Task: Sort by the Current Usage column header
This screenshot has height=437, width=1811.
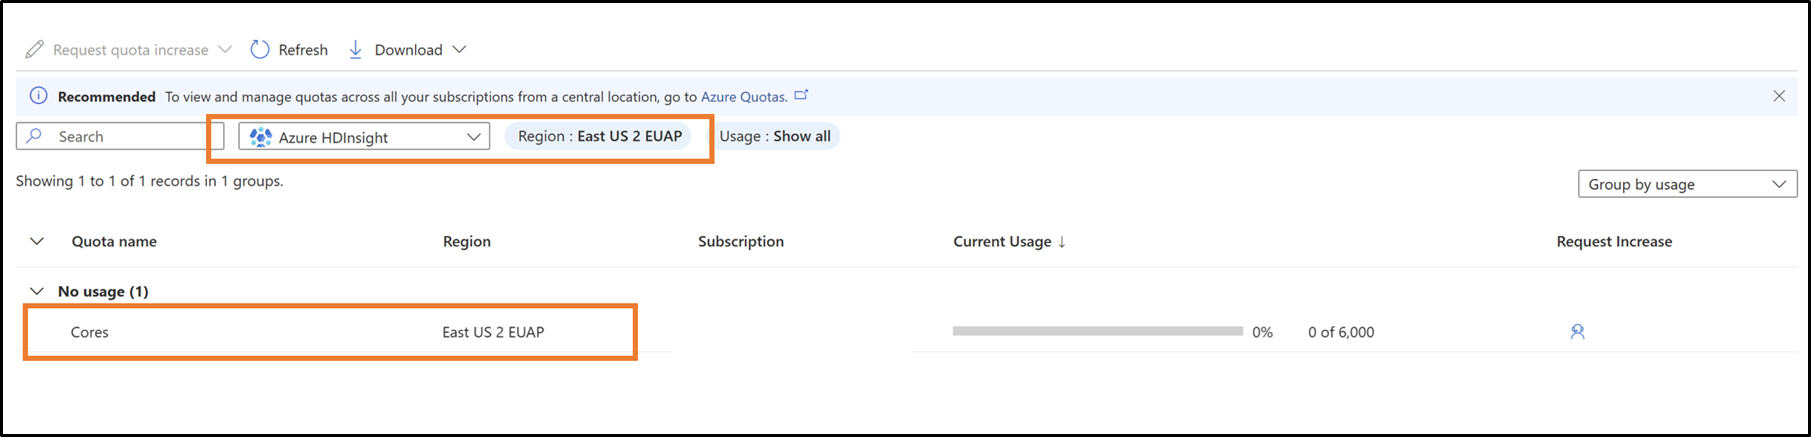Action: 1002,241
